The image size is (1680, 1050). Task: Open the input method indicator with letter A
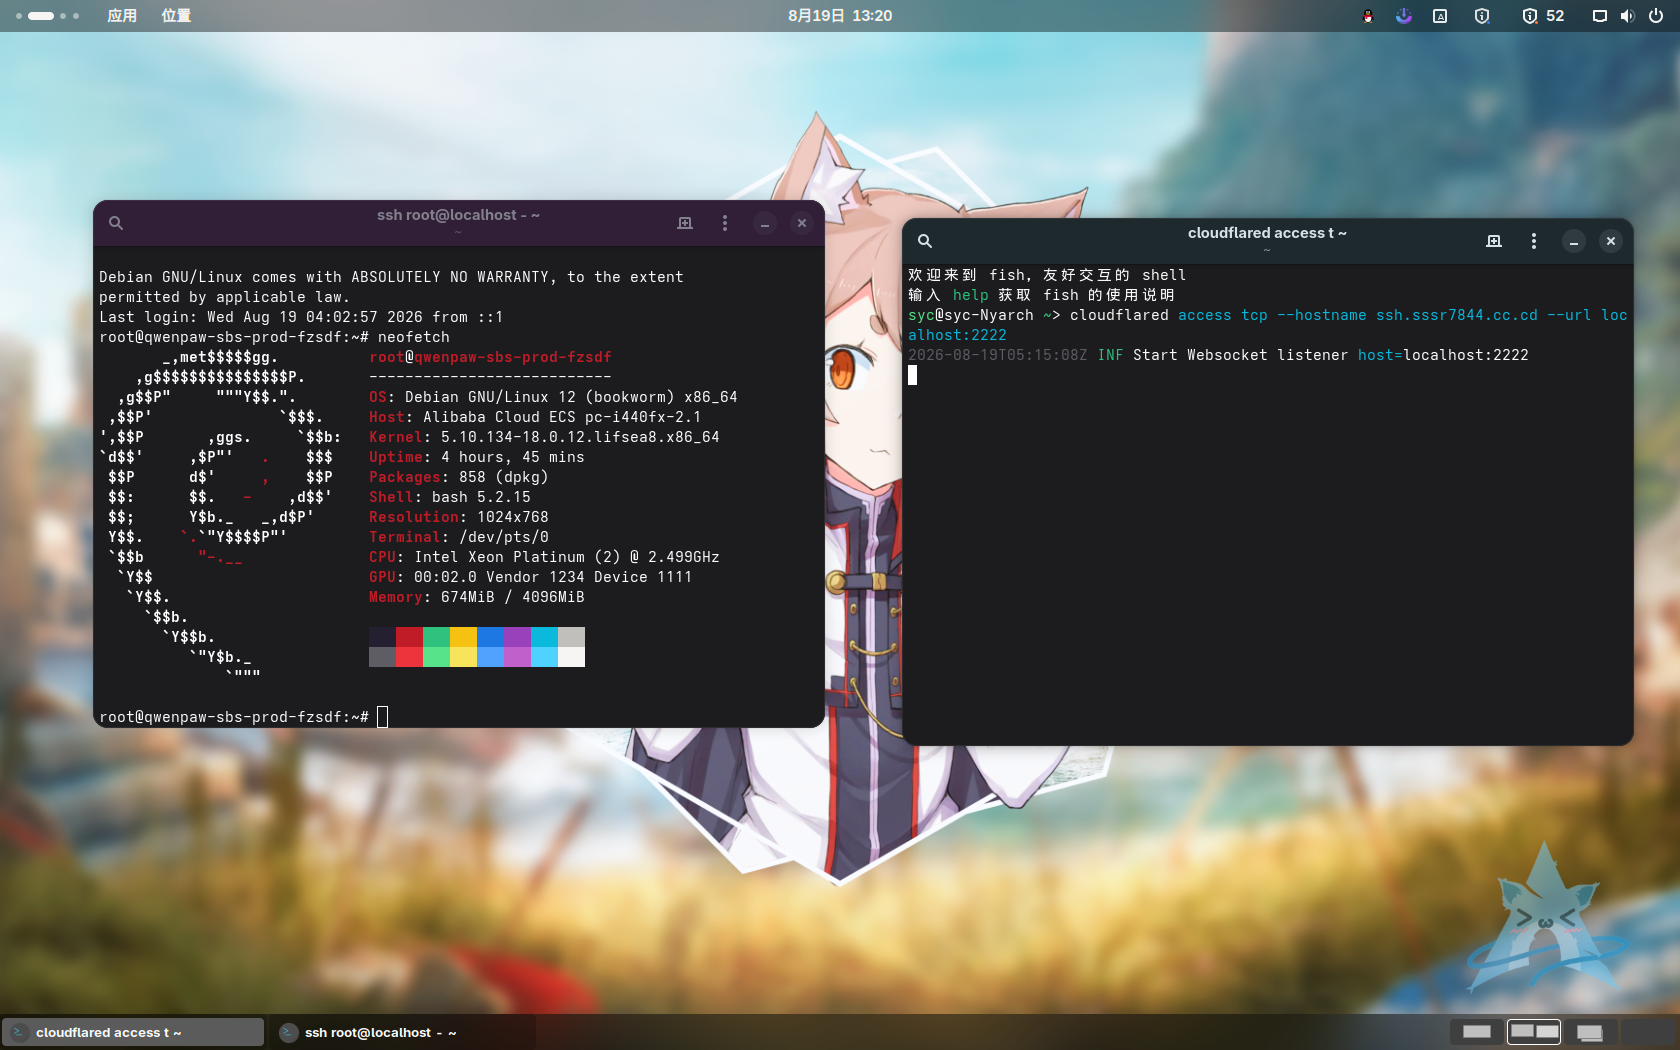coord(1440,16)
